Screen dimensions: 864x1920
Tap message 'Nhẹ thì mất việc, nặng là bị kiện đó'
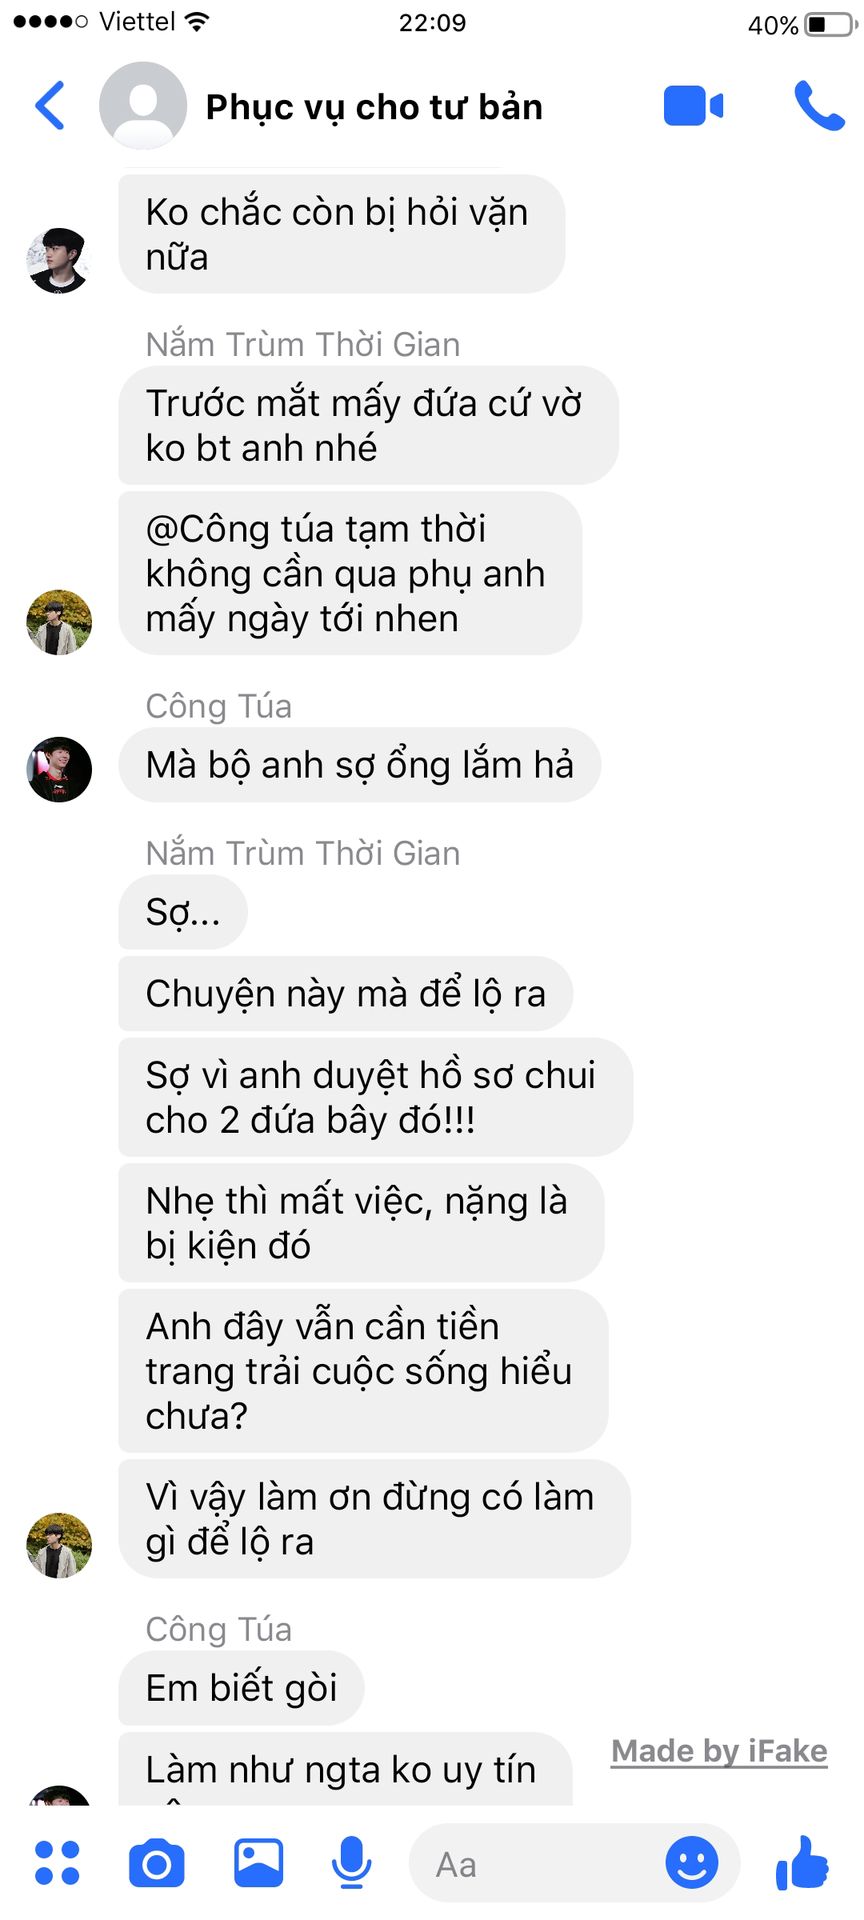click(x=361, y=1223)
